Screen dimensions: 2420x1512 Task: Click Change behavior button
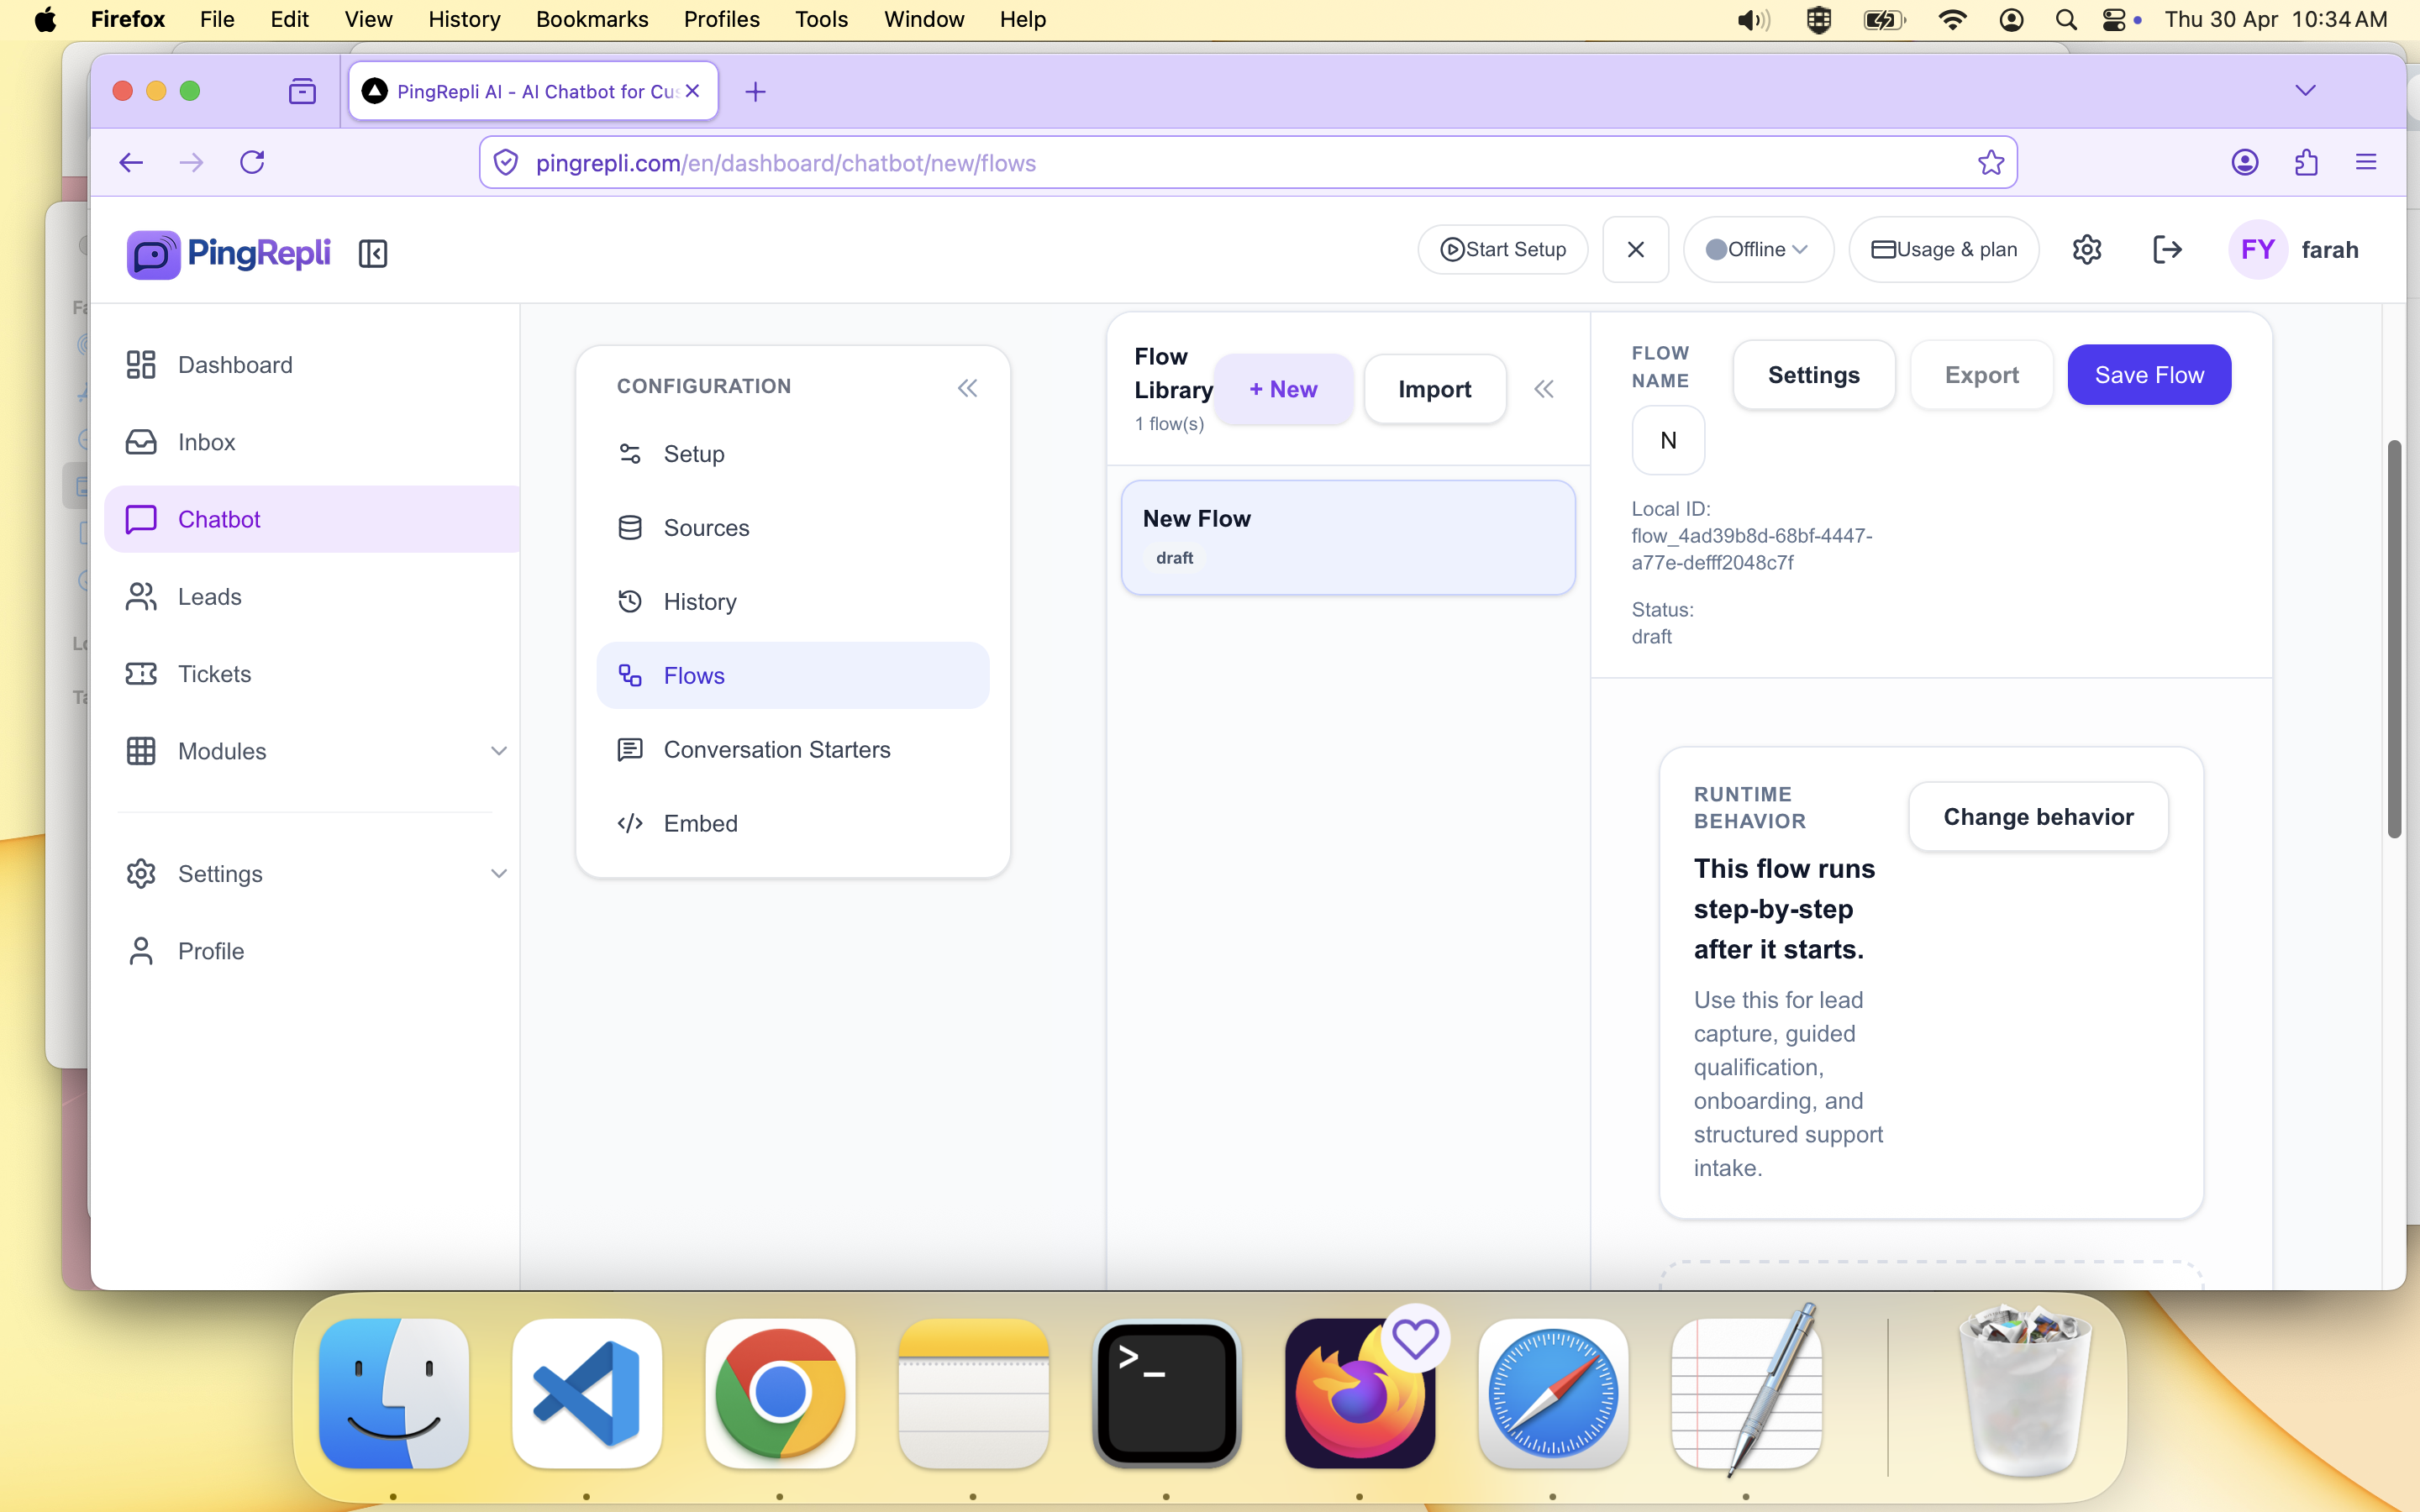click(2038, 817)
